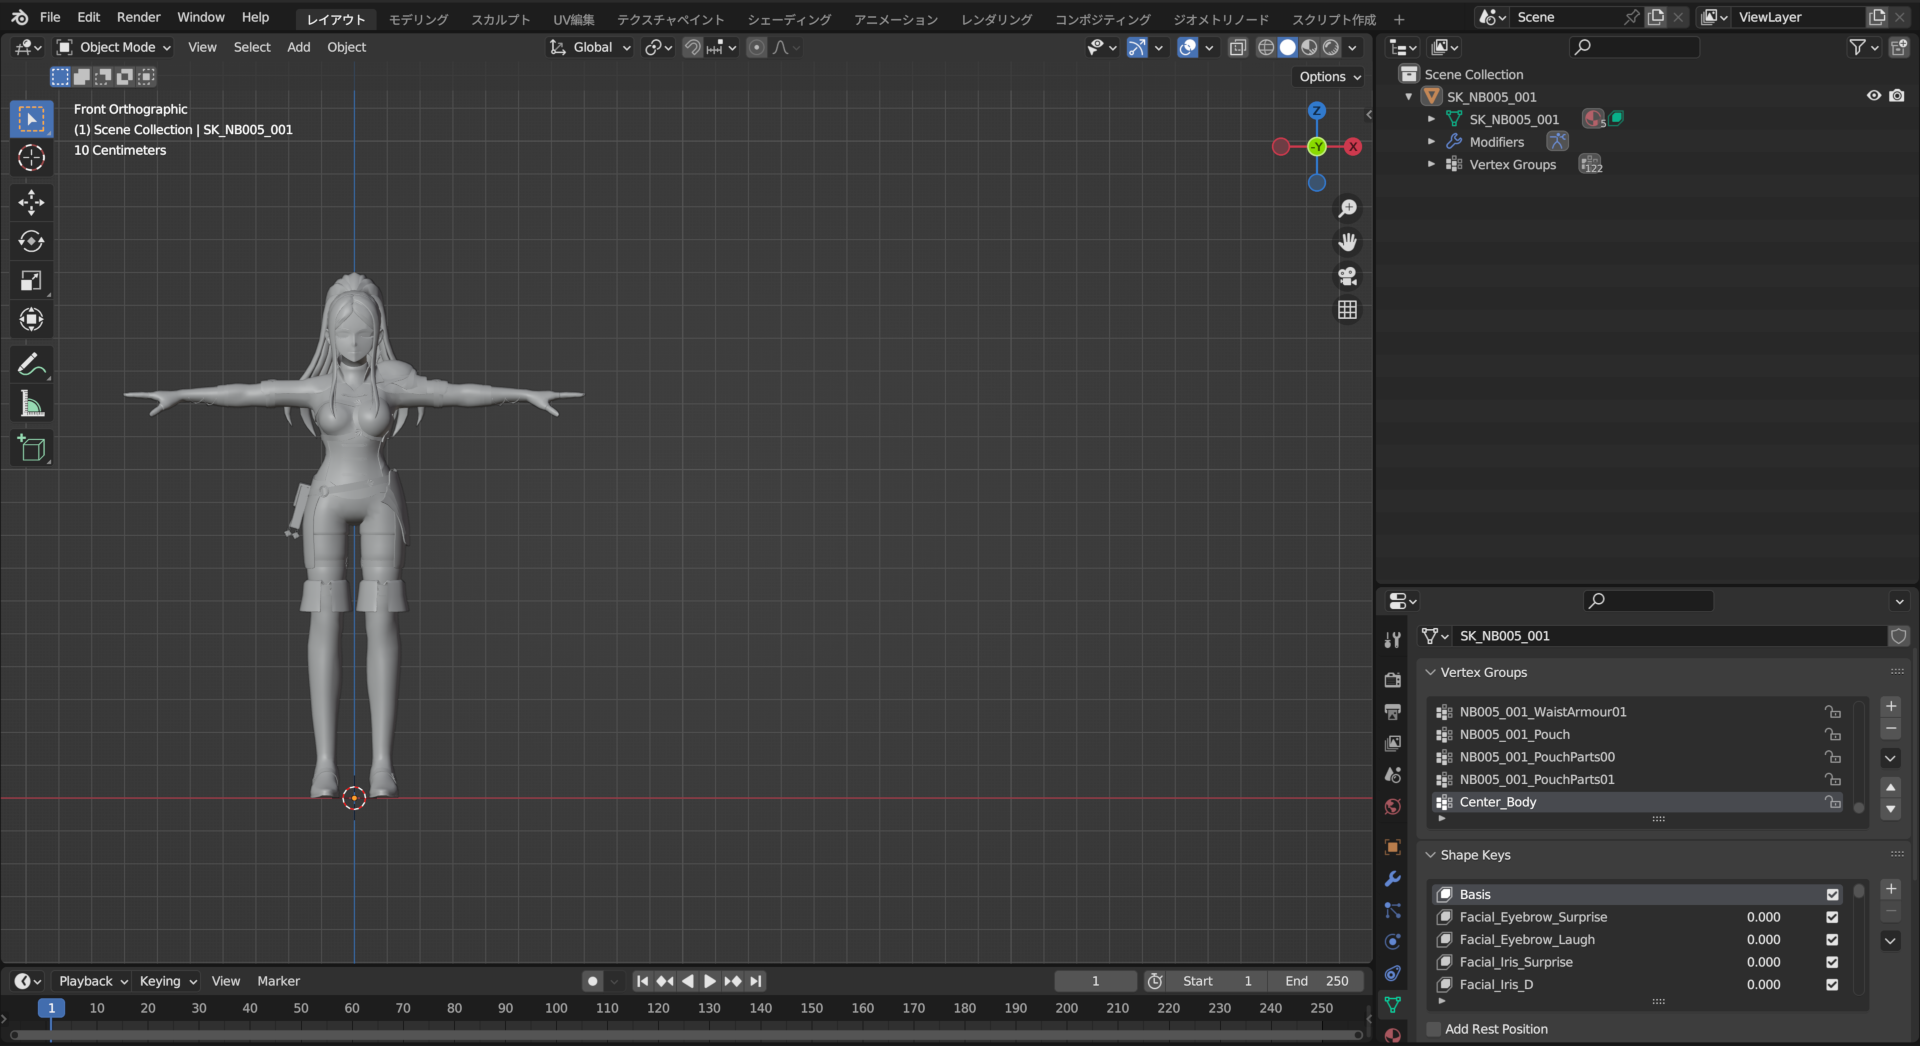Collapse the Vertex Groups panel
This screenshot has height=1046, width=1920.
[x=1430, y=672]
